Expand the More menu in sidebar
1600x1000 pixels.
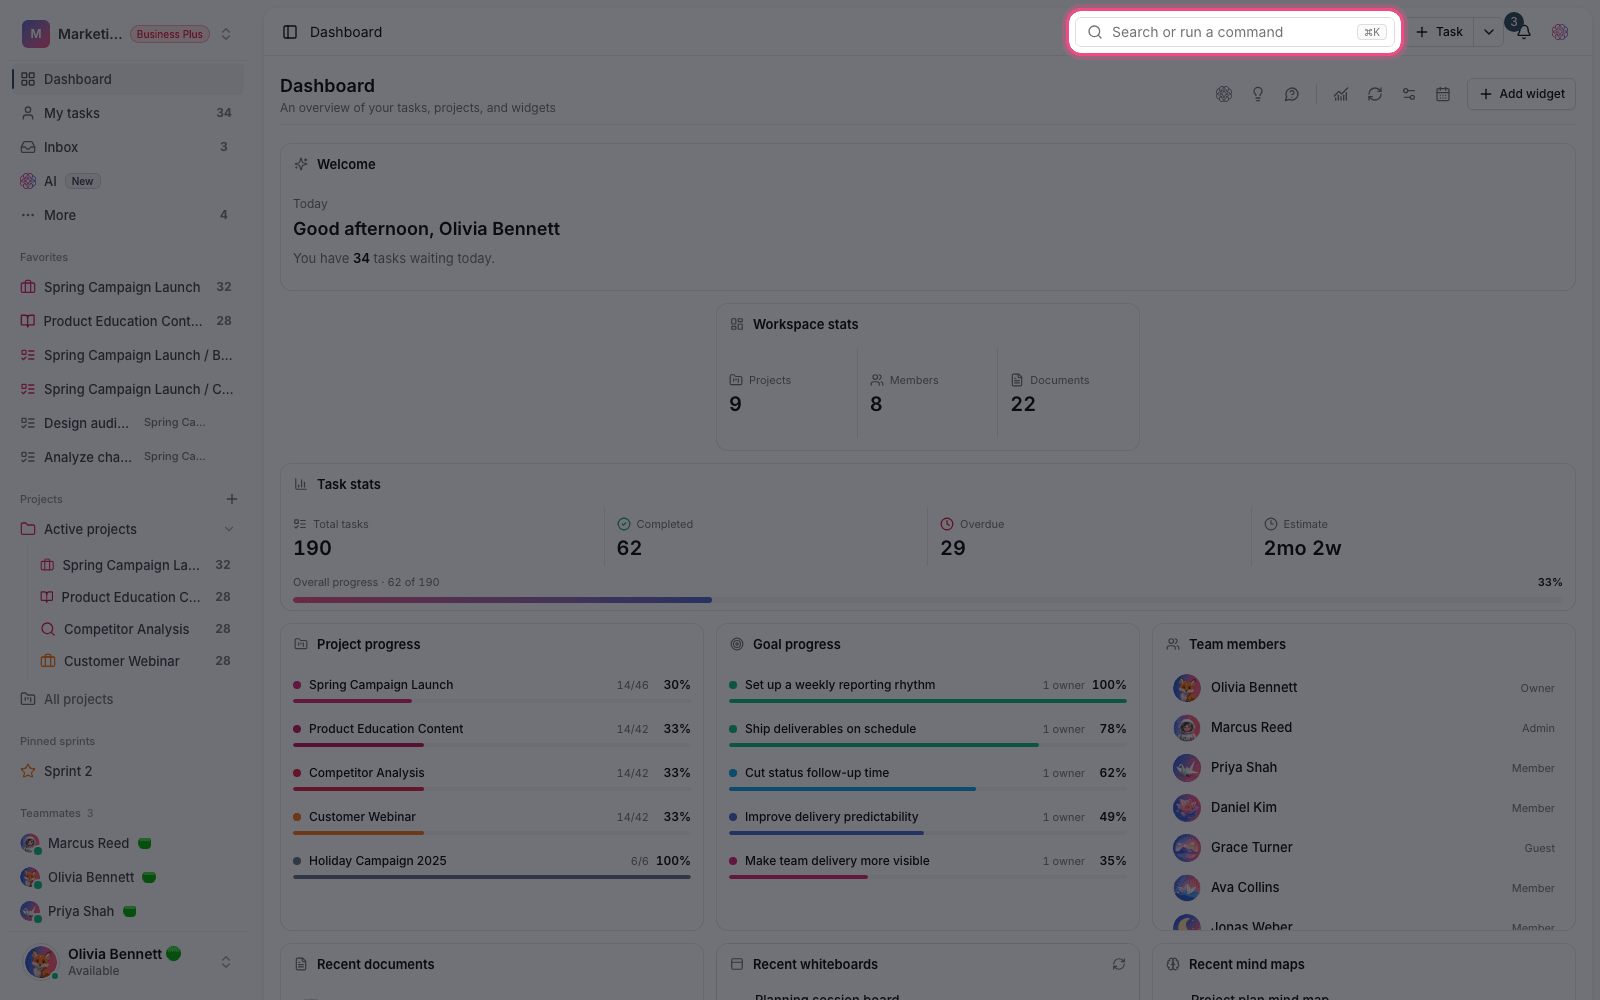pyautogui.click(x=128, y=215)
